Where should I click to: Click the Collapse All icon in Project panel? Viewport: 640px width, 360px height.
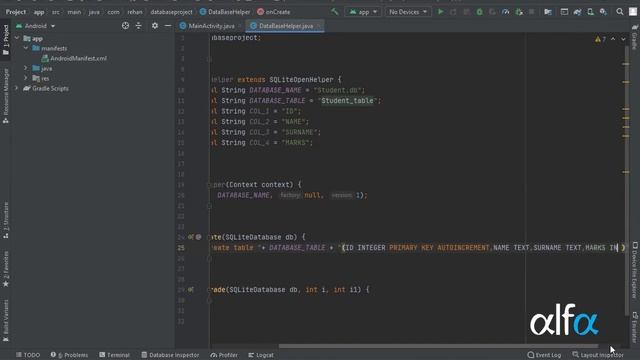139,26
